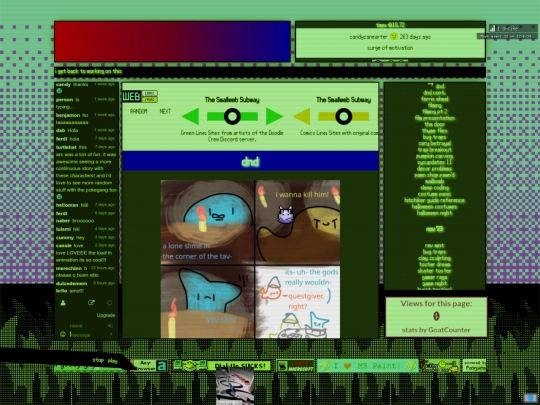Screen dimensions: 540x405
Task: Click the NEXT webring link
Action: point(165,111)
